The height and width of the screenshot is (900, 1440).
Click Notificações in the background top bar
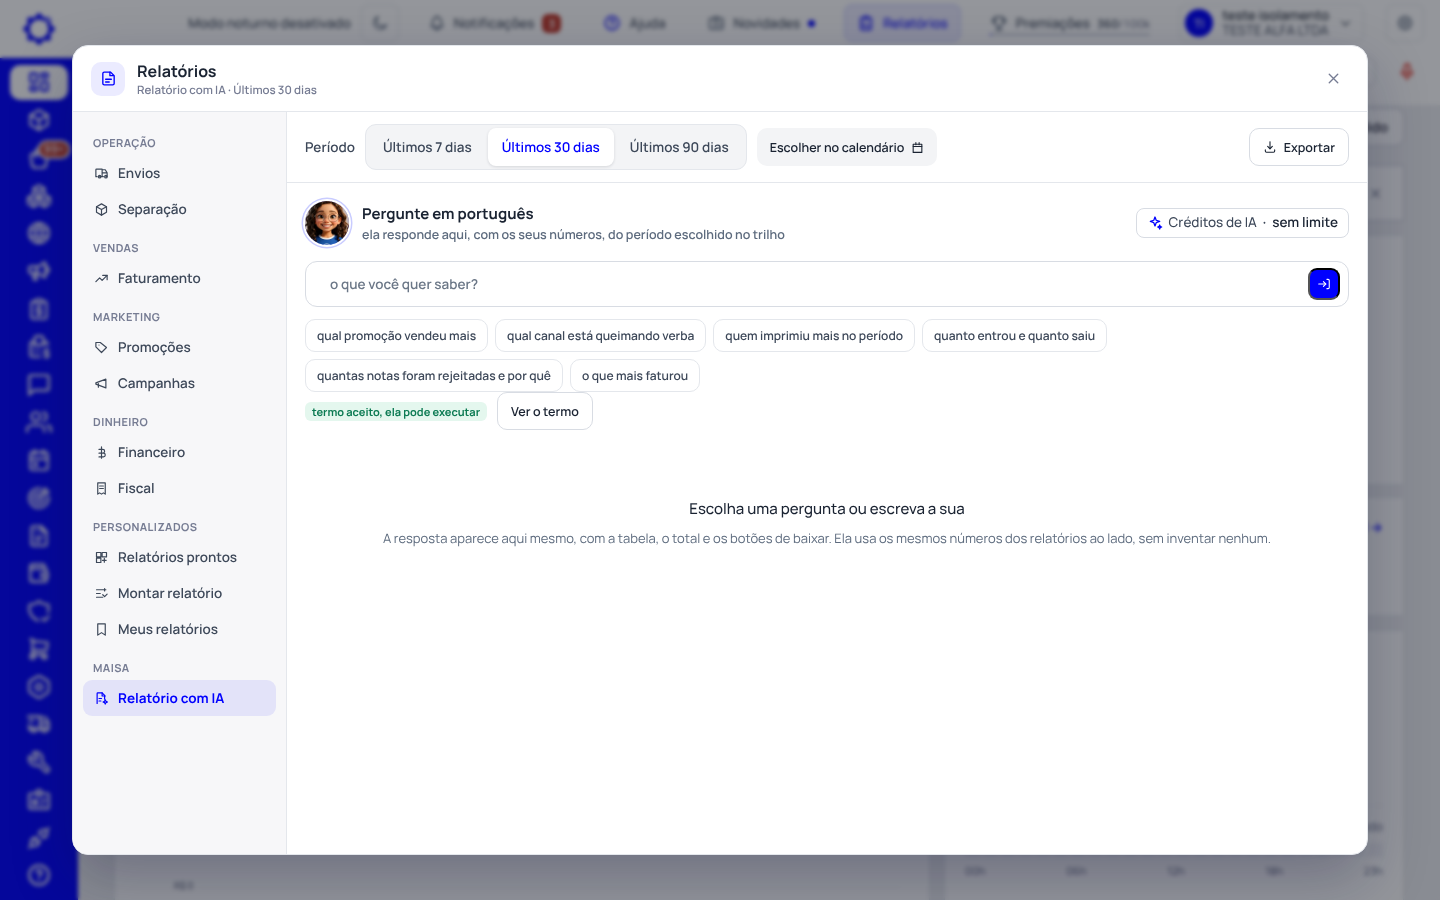click(495, 23)
